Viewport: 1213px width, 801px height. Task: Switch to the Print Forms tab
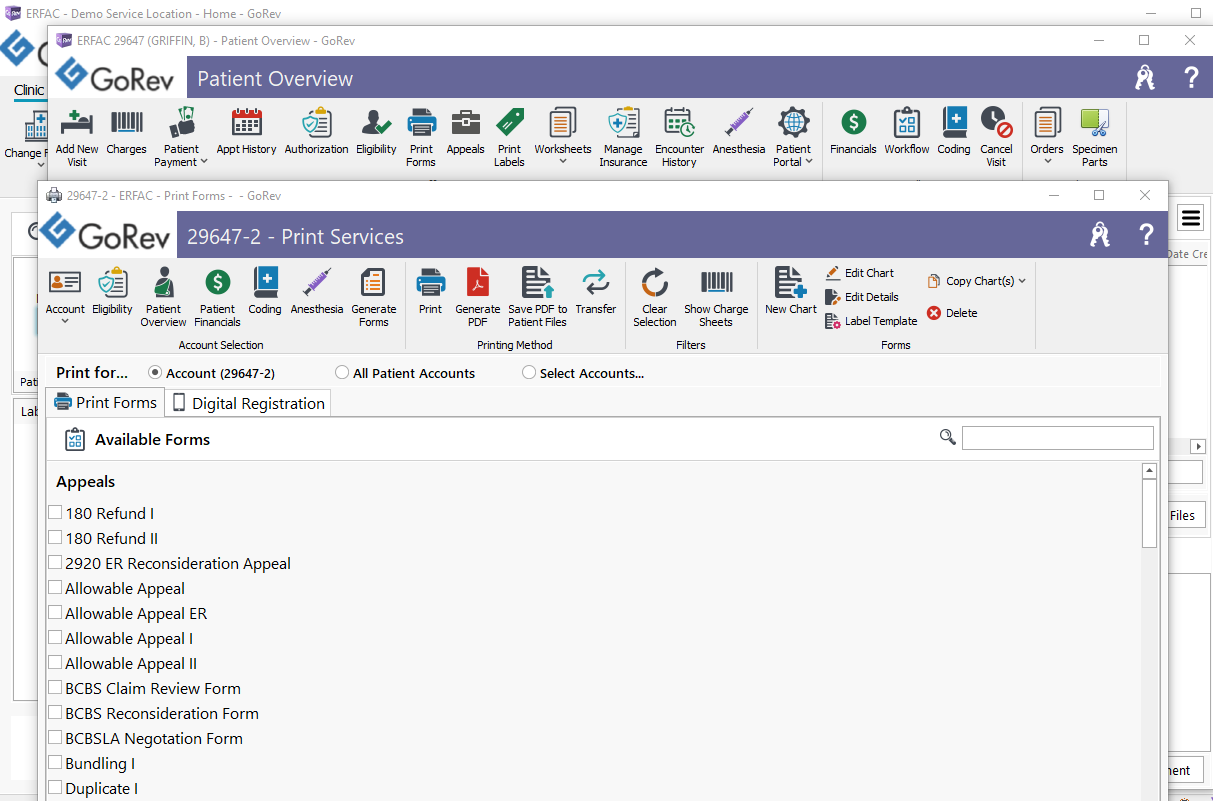(x=105, y=402)
